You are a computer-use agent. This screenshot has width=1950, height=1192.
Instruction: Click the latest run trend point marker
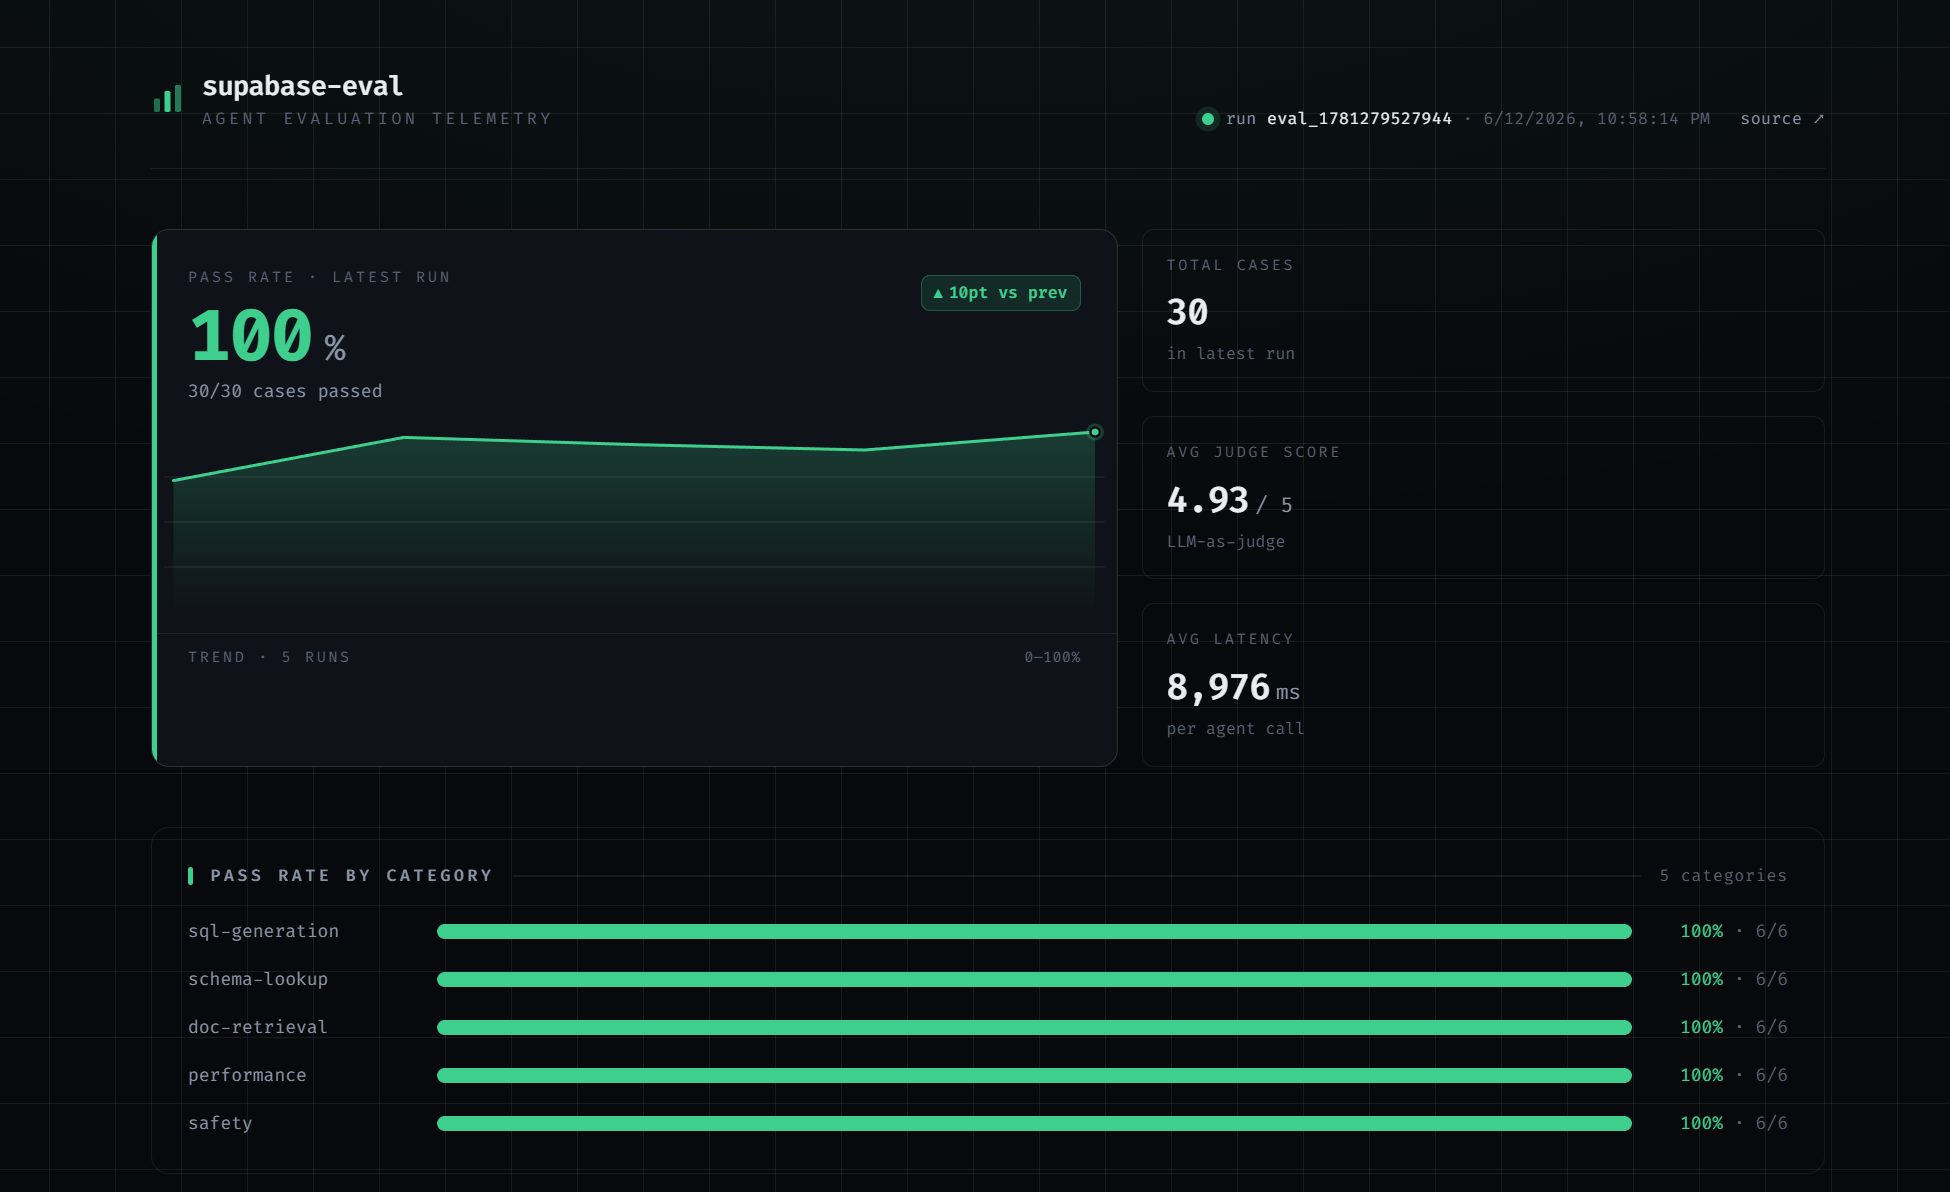click(1095, 432)
